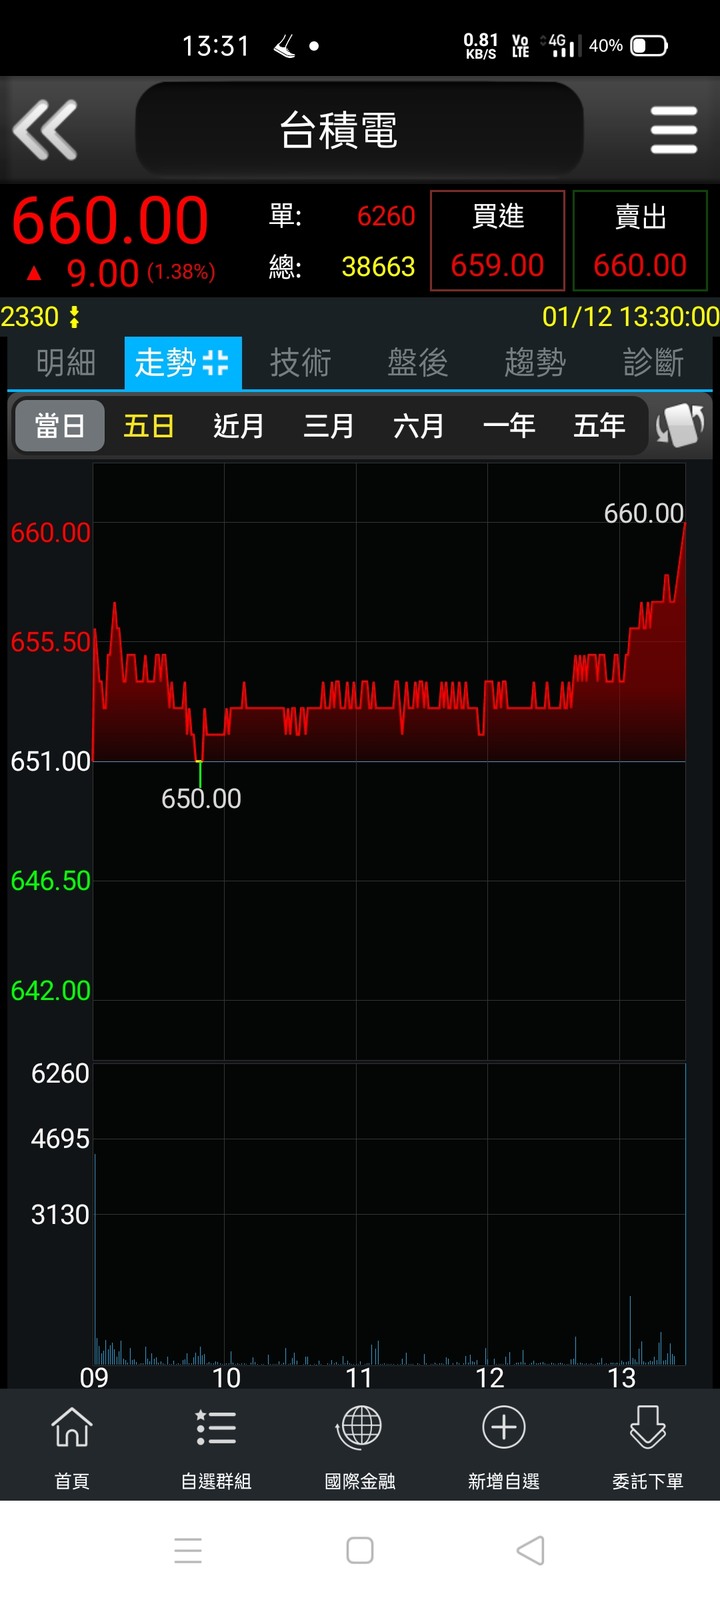The height and width of the screenshot is (1600, 720).
Task: Switch to the 盤後 tab
Action: coord(418,362)
